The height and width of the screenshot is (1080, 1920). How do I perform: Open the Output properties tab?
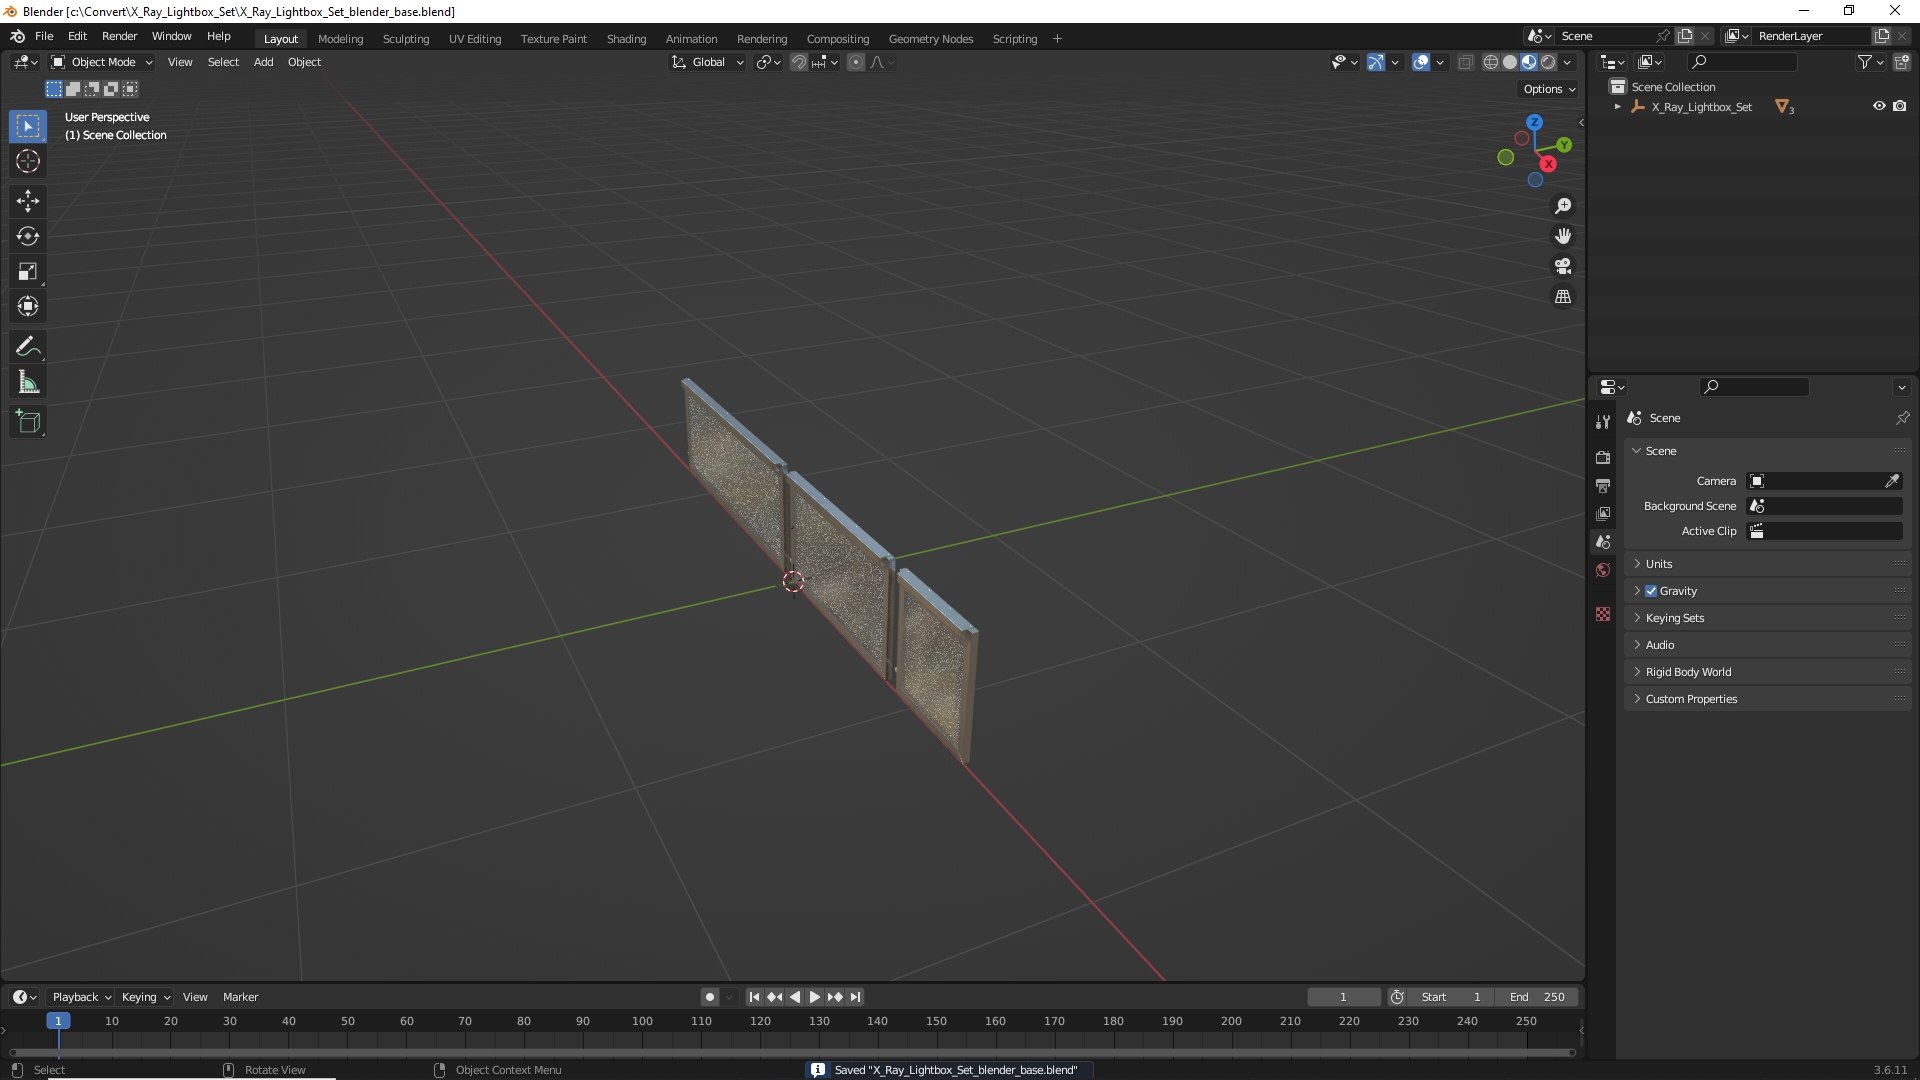pyautogui.click(x=1603, y=485)
